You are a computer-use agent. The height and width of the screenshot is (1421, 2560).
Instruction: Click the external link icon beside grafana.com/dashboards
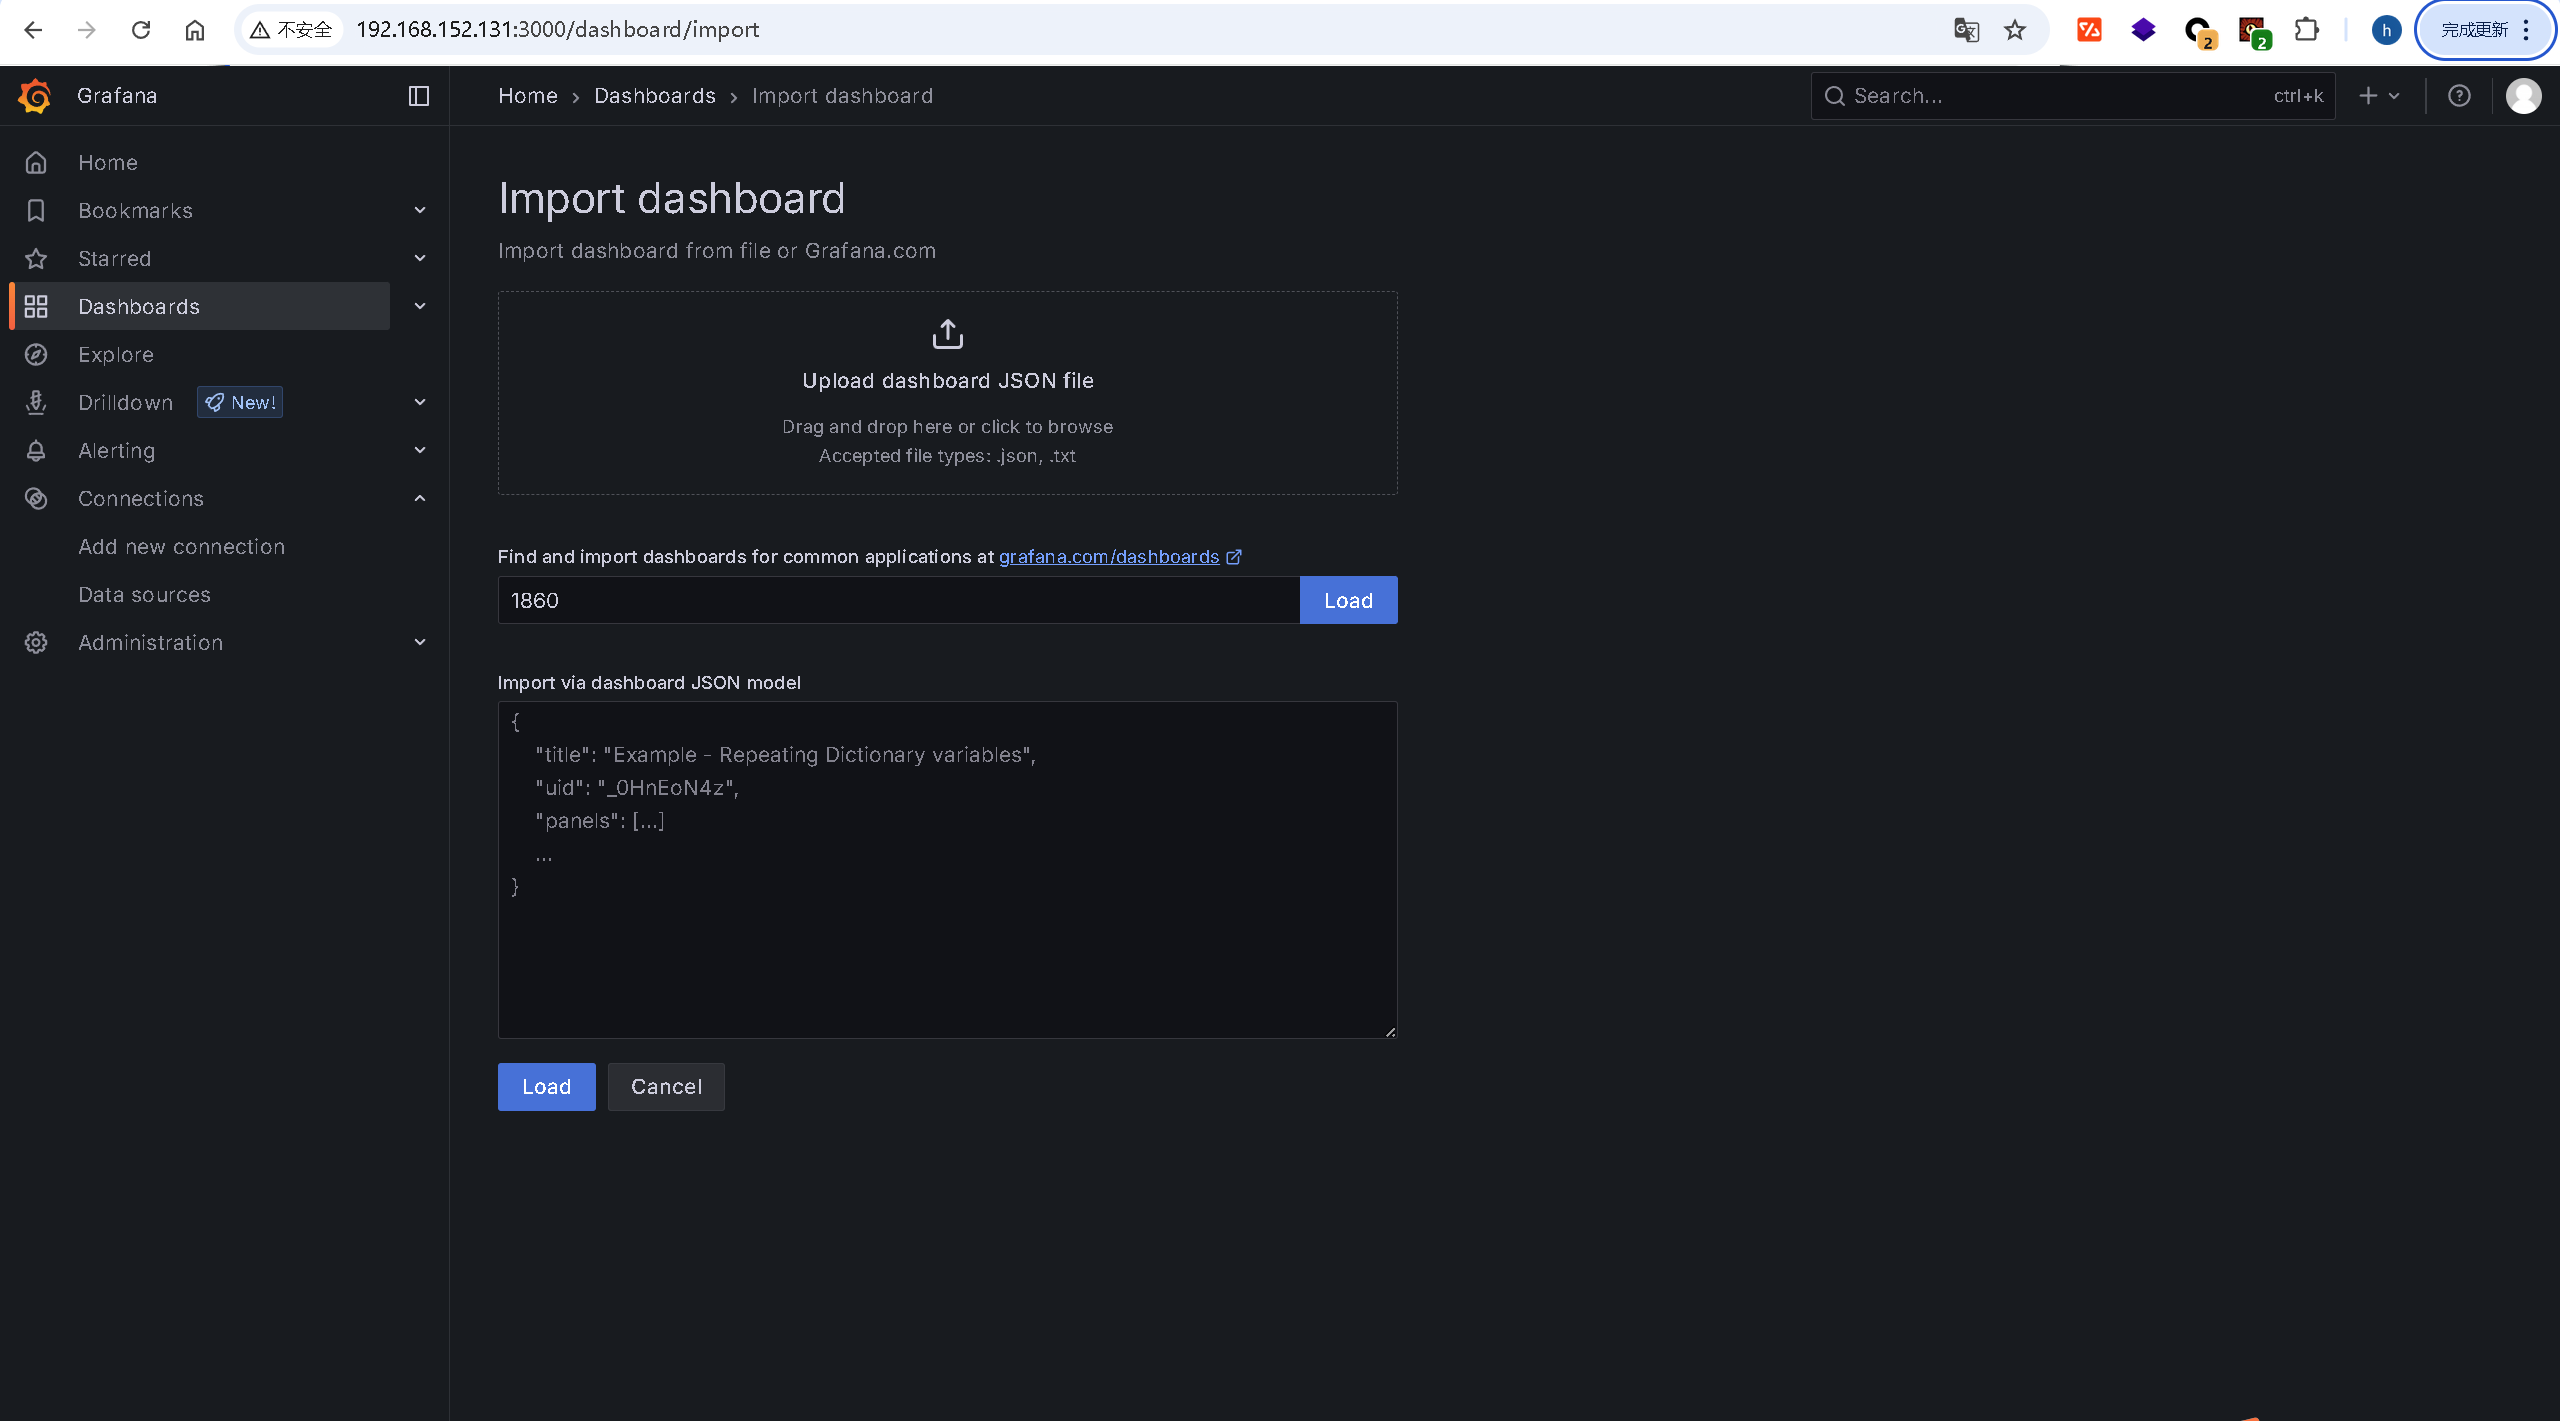1234,557
